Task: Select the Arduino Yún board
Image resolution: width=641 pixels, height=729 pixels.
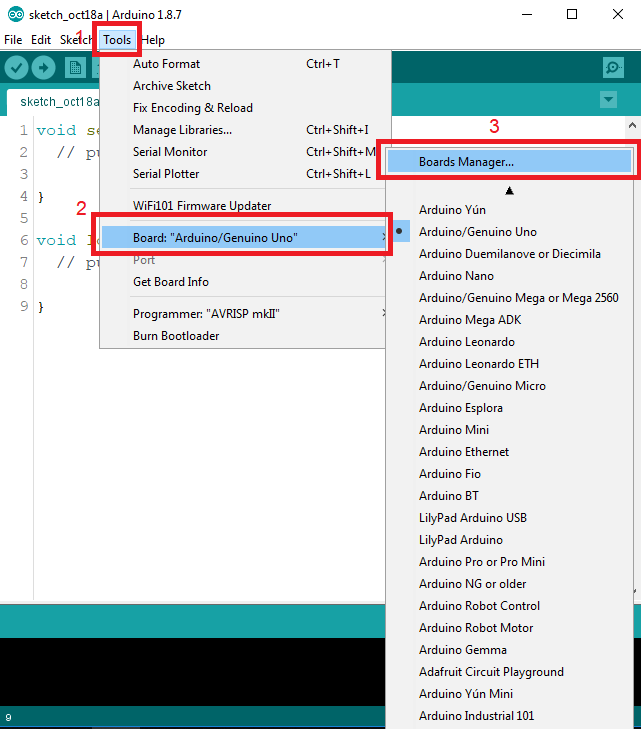Action: tap(509, 210)
